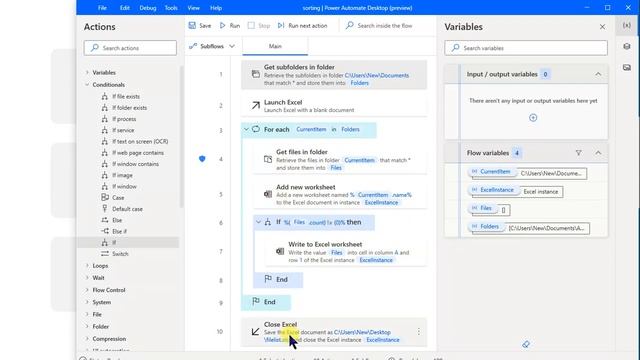
Task: Expand the Variables action group
Action: click(x=87, y=72)
